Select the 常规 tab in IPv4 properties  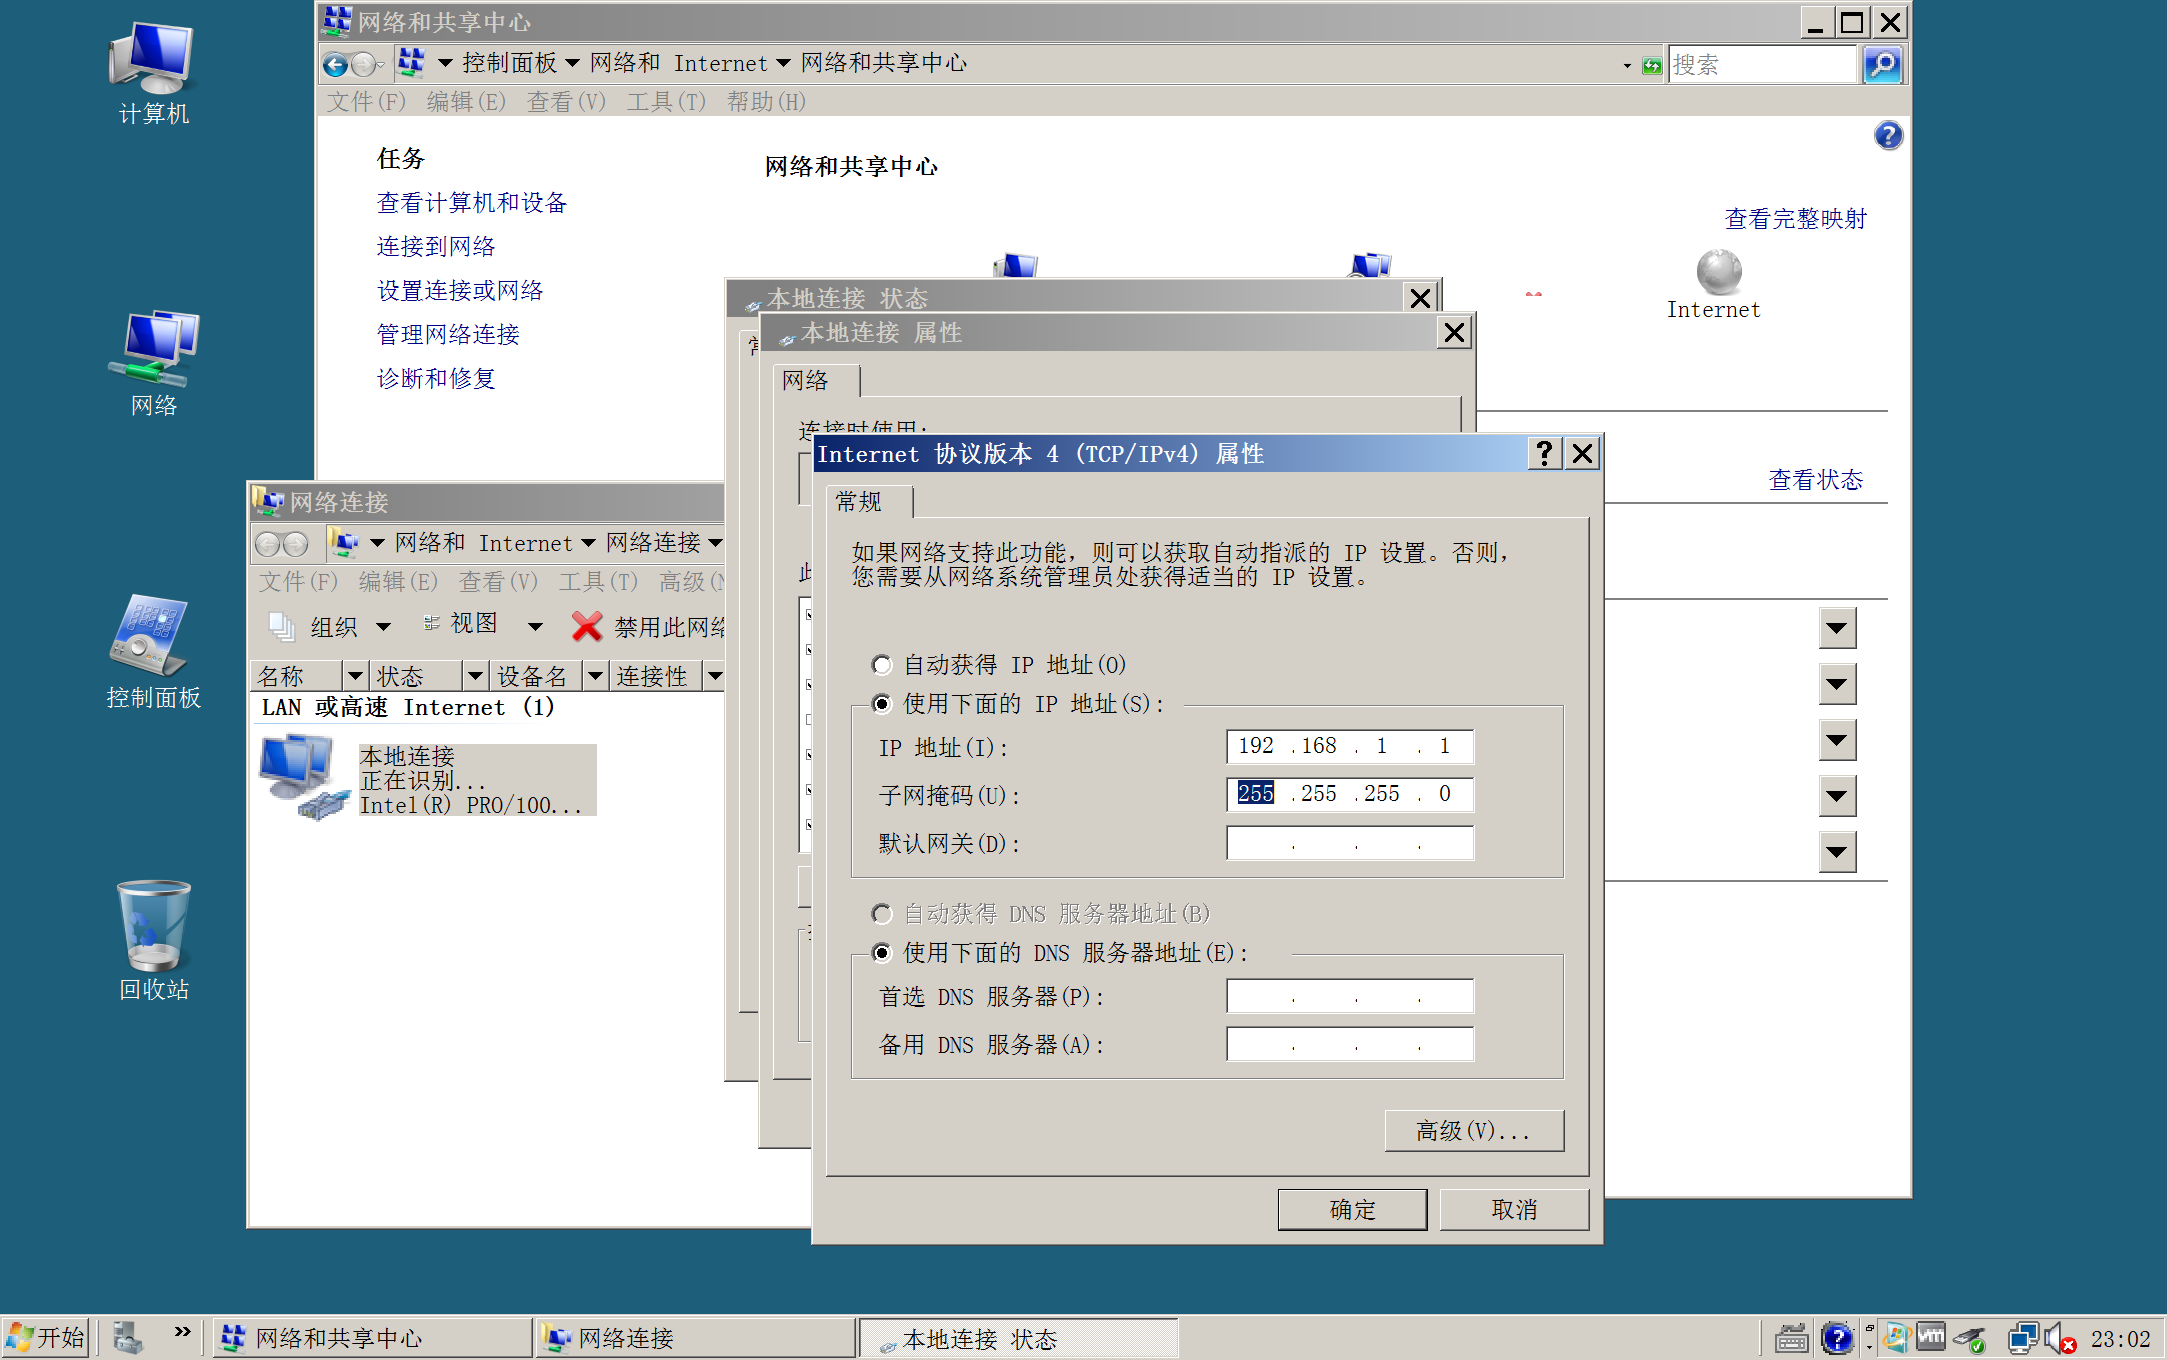860,502
